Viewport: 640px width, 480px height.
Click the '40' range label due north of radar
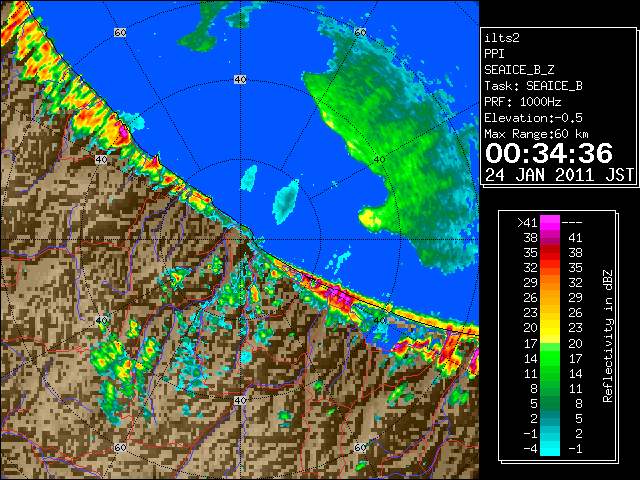[240, 80]
